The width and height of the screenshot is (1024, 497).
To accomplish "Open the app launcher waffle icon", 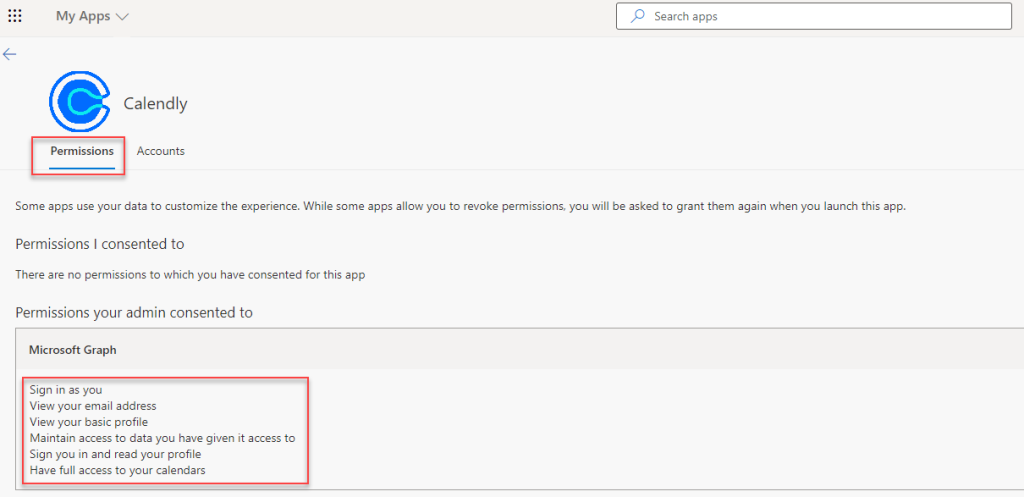I will coord(14,16).
